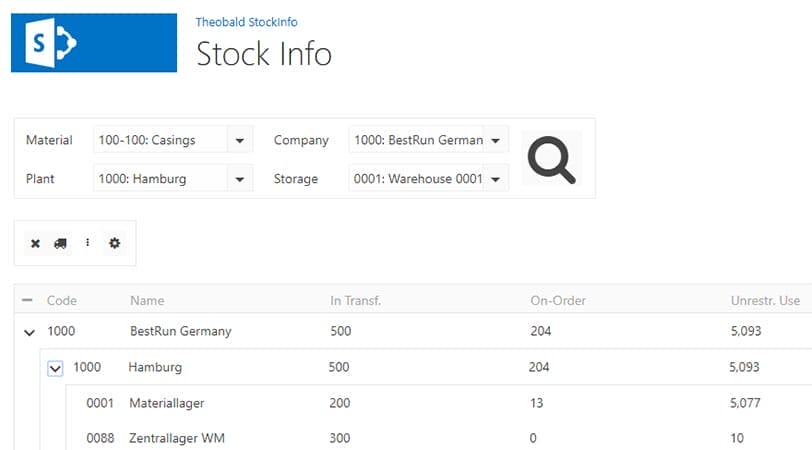
Task: Click the 100-100: Casings material field
Action: point(161,140)
